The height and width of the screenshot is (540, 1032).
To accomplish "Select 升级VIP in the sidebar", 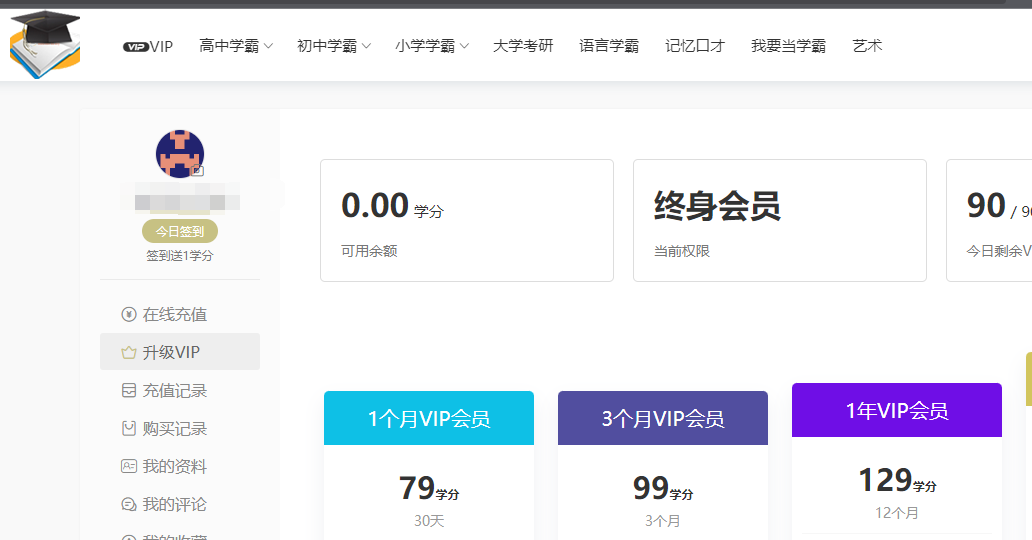I will pyautogui.click(x=180, y=352).
